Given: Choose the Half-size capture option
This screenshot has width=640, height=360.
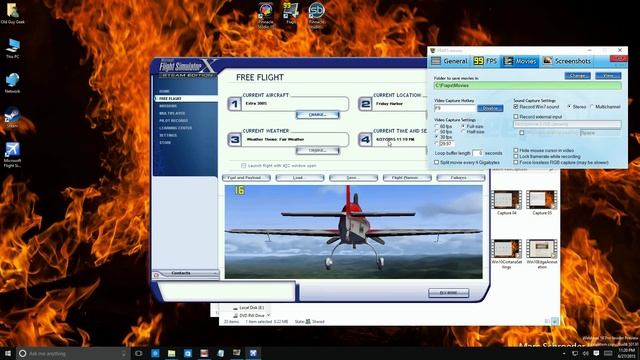Looking at the screenshot, I should point(463,132).
